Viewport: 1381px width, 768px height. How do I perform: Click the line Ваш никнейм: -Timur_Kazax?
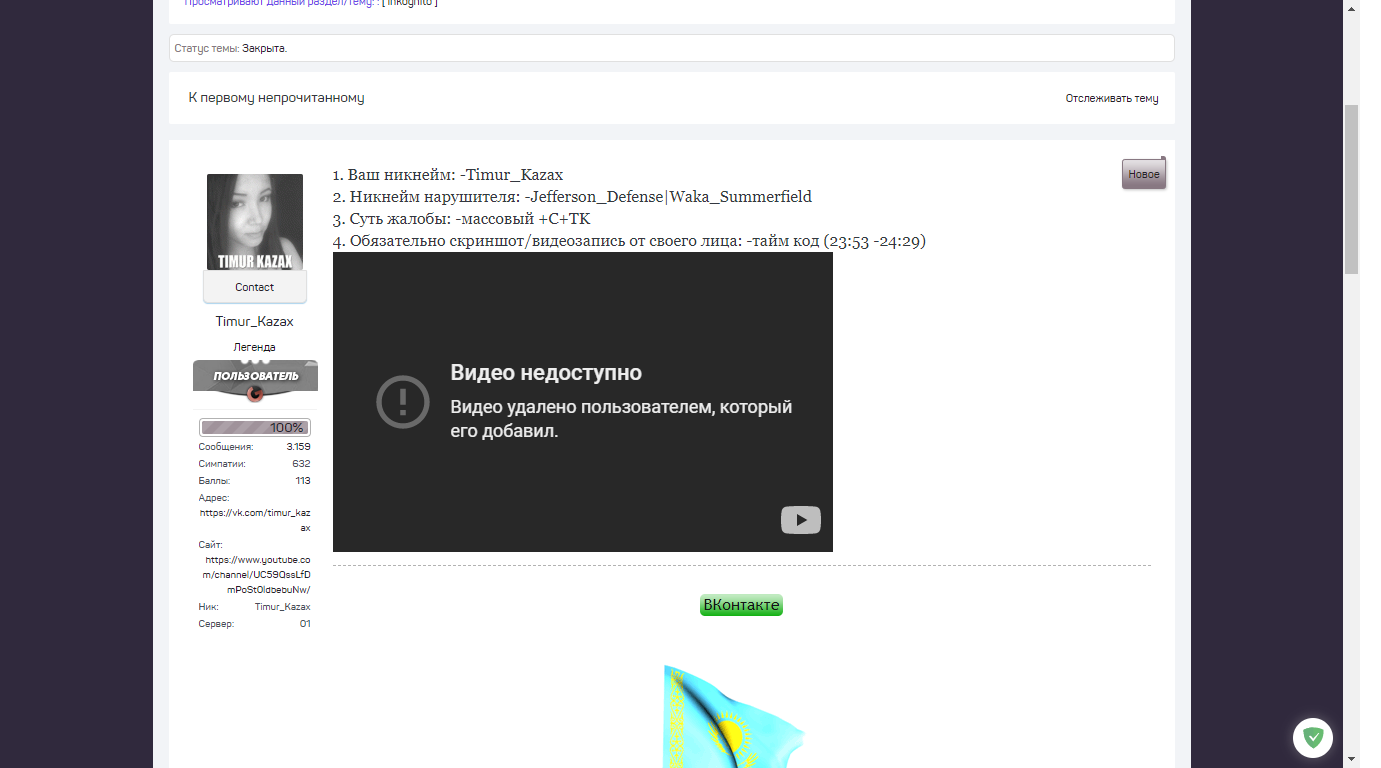448,174
